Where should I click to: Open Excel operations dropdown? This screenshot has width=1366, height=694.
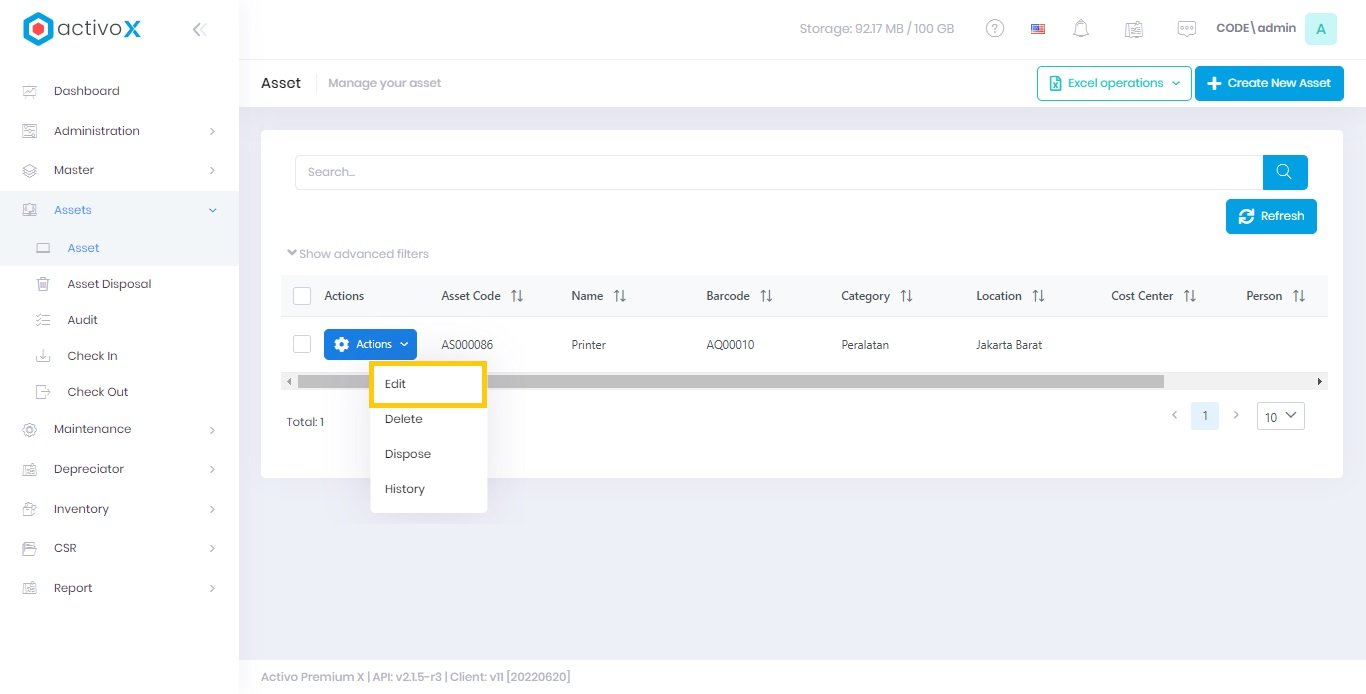tap(1114, 84)
